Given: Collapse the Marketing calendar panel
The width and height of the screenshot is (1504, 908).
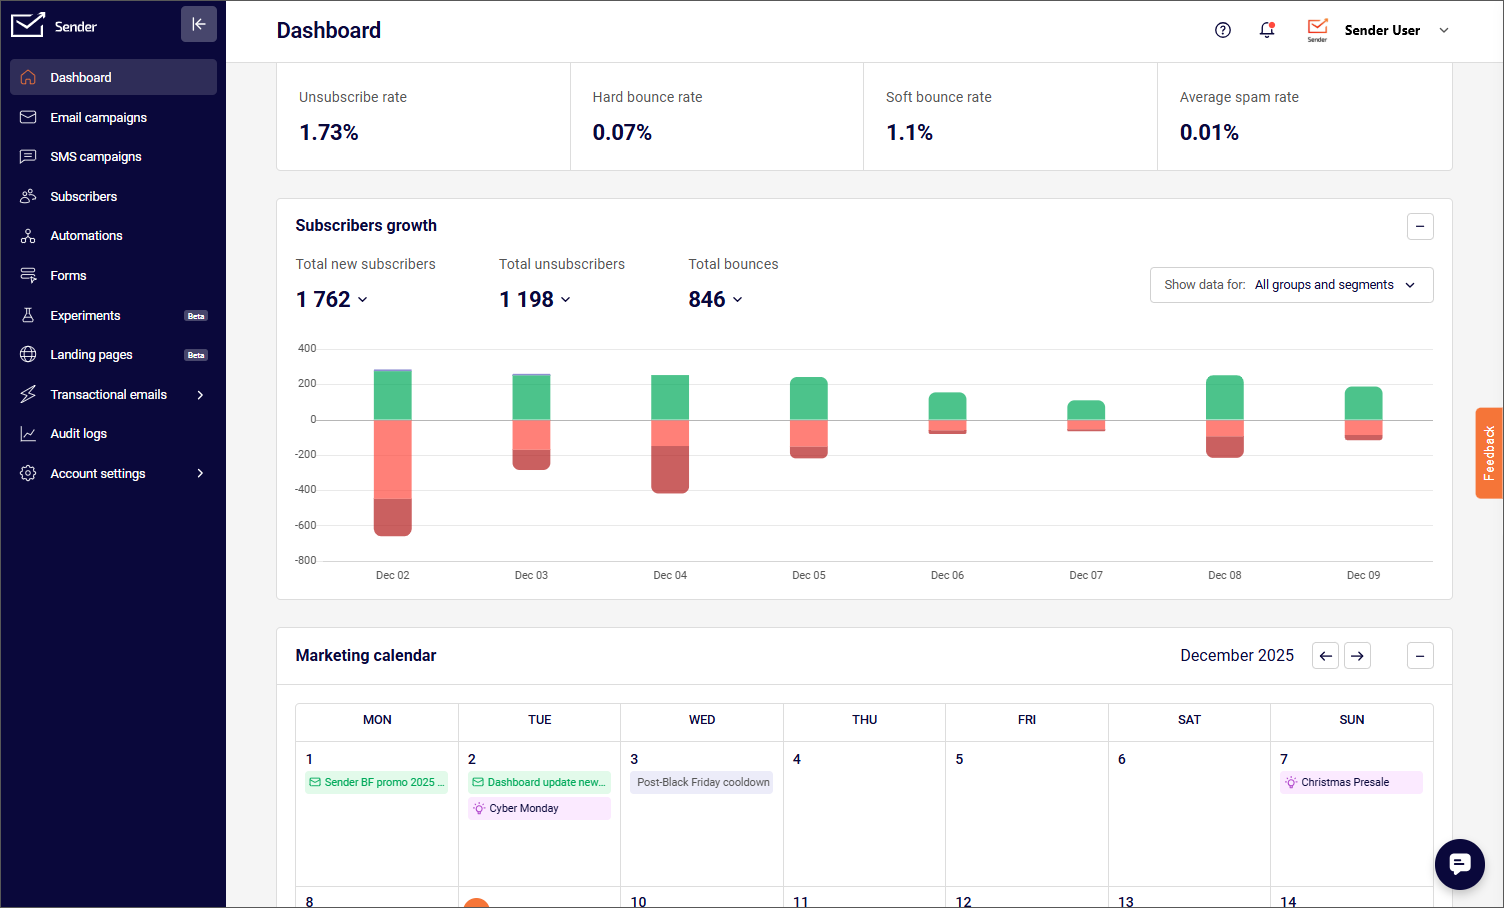Looking at the screenshot, I should (x=1420, y=655).
